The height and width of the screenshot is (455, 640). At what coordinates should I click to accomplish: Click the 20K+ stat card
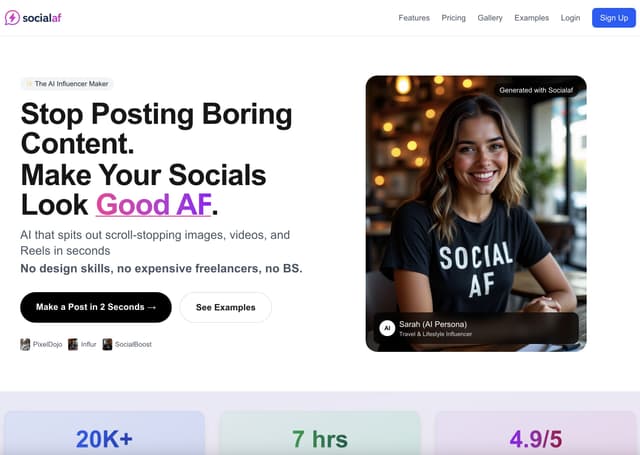point(104,437)
